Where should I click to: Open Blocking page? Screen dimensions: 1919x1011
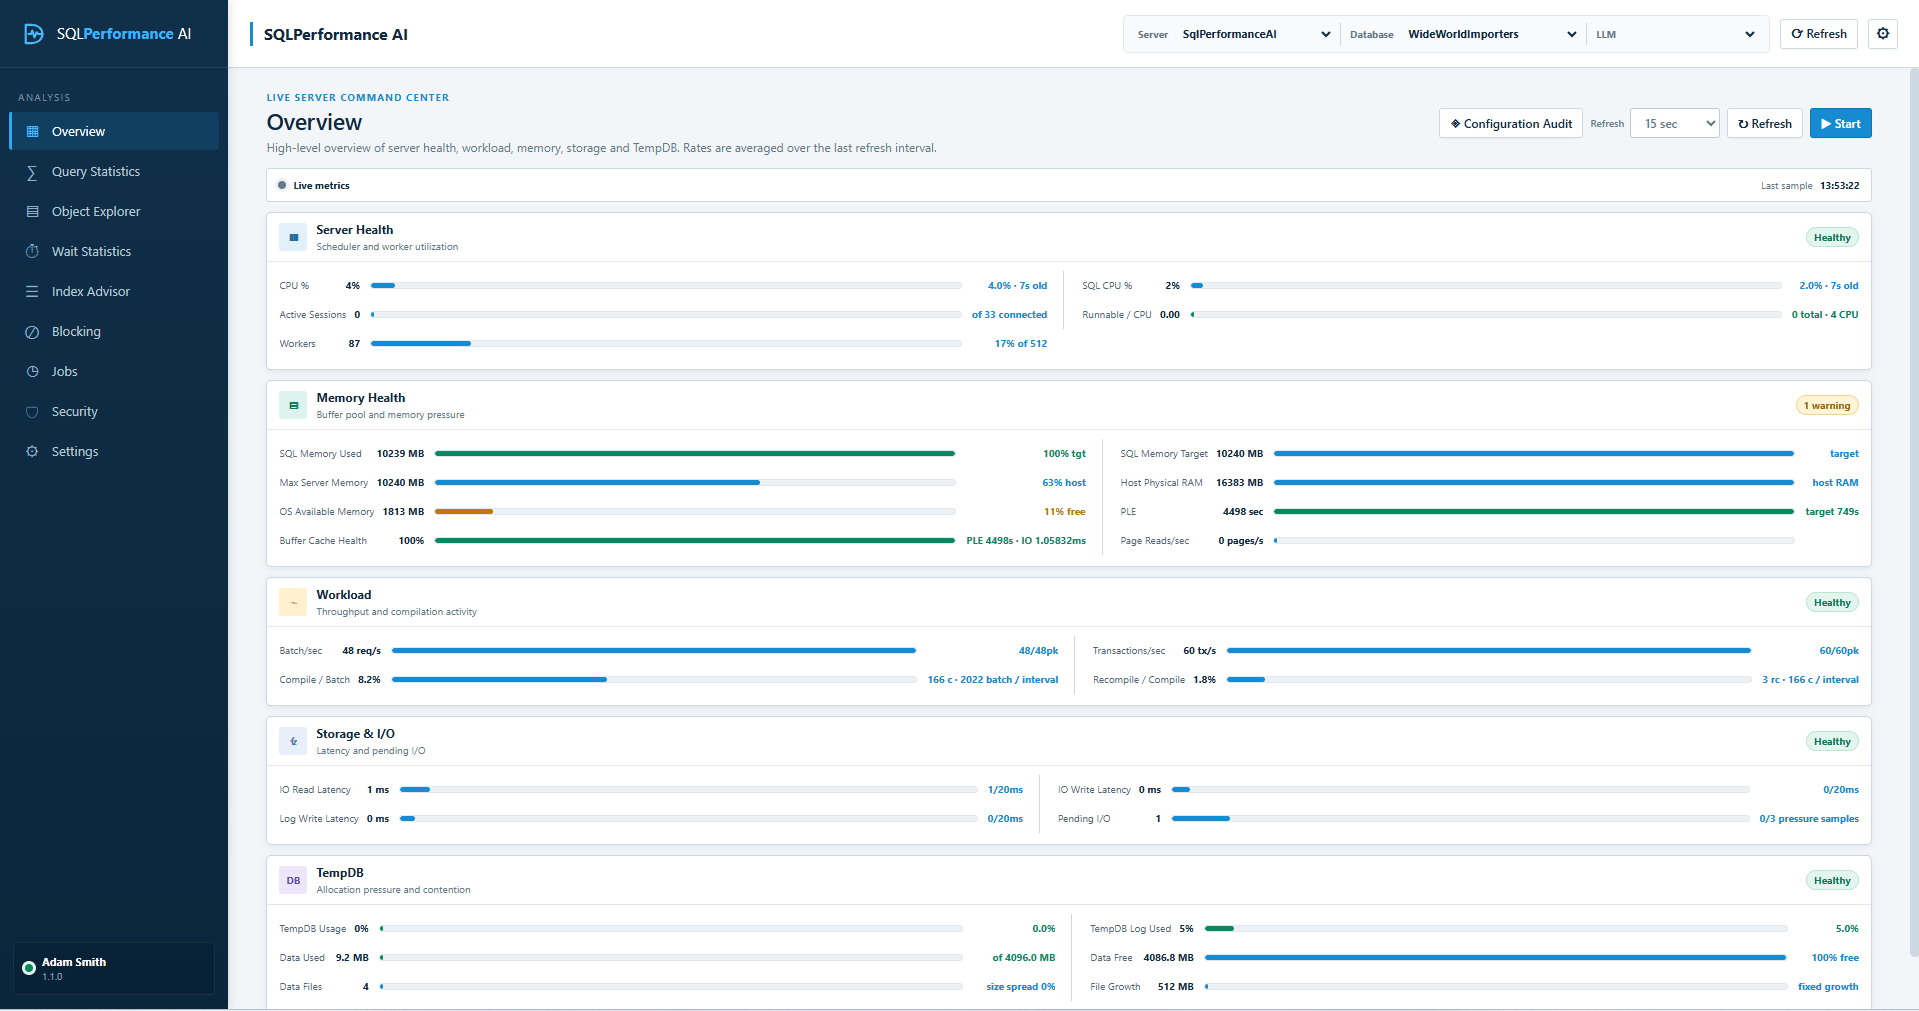point(114,332)
